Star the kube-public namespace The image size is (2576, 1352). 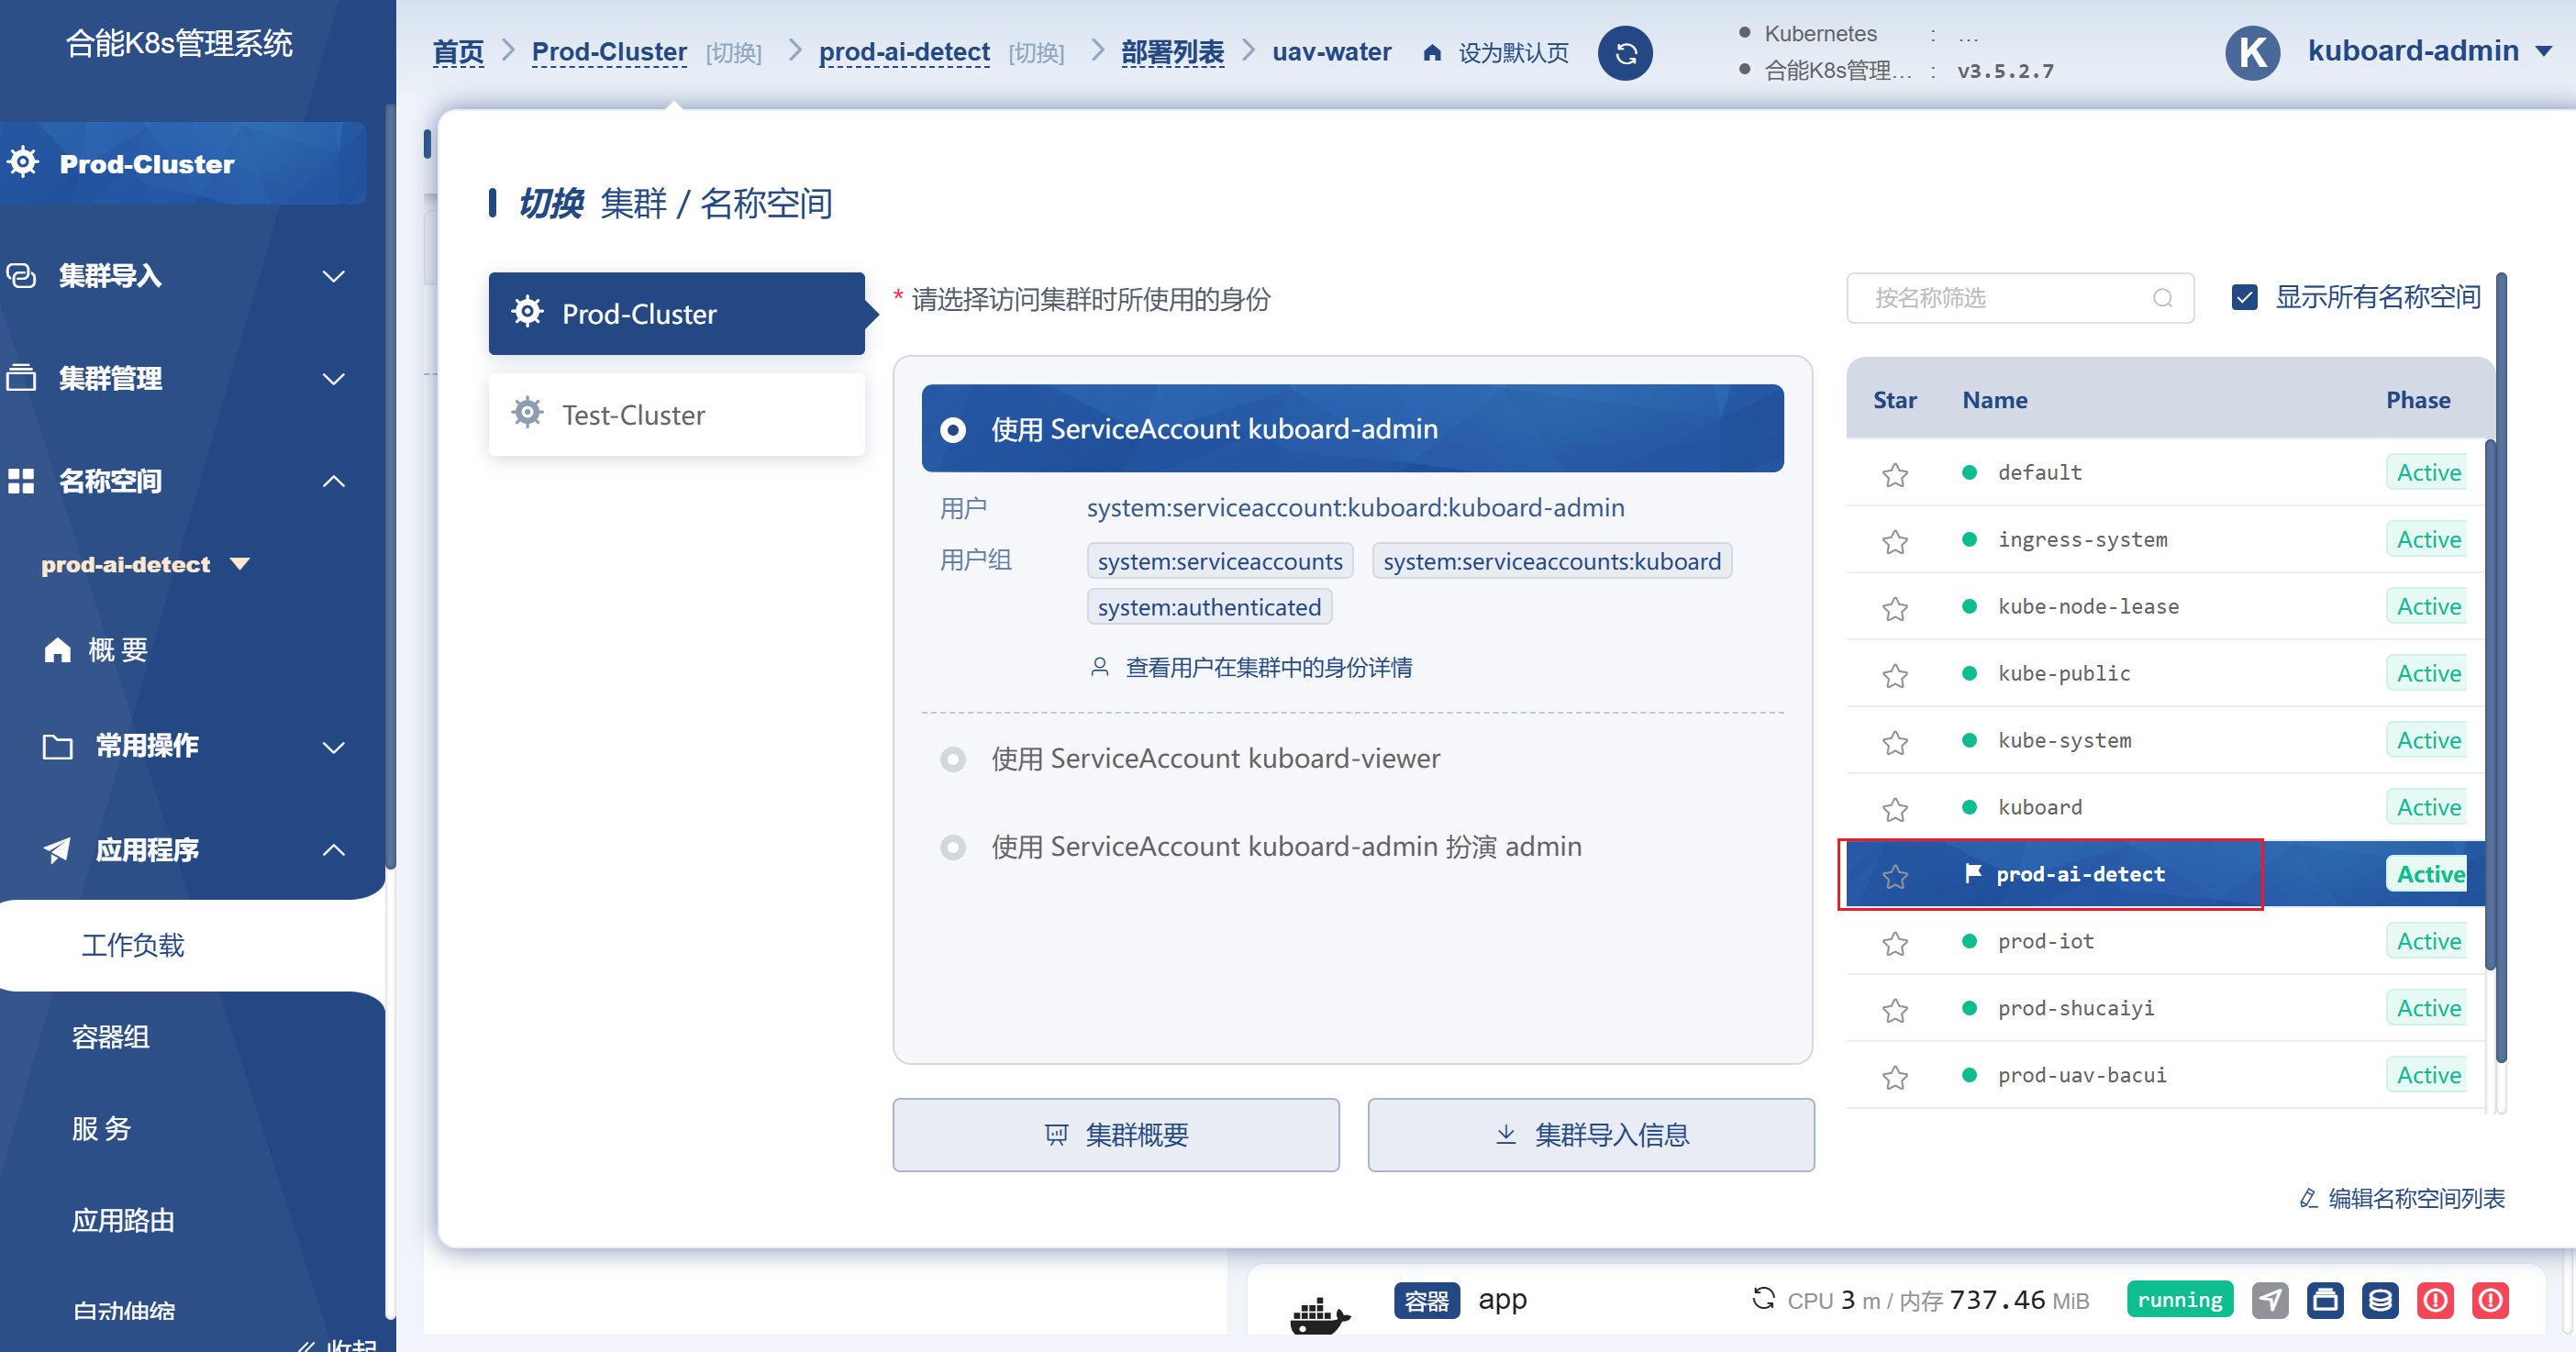point(1895,675)
